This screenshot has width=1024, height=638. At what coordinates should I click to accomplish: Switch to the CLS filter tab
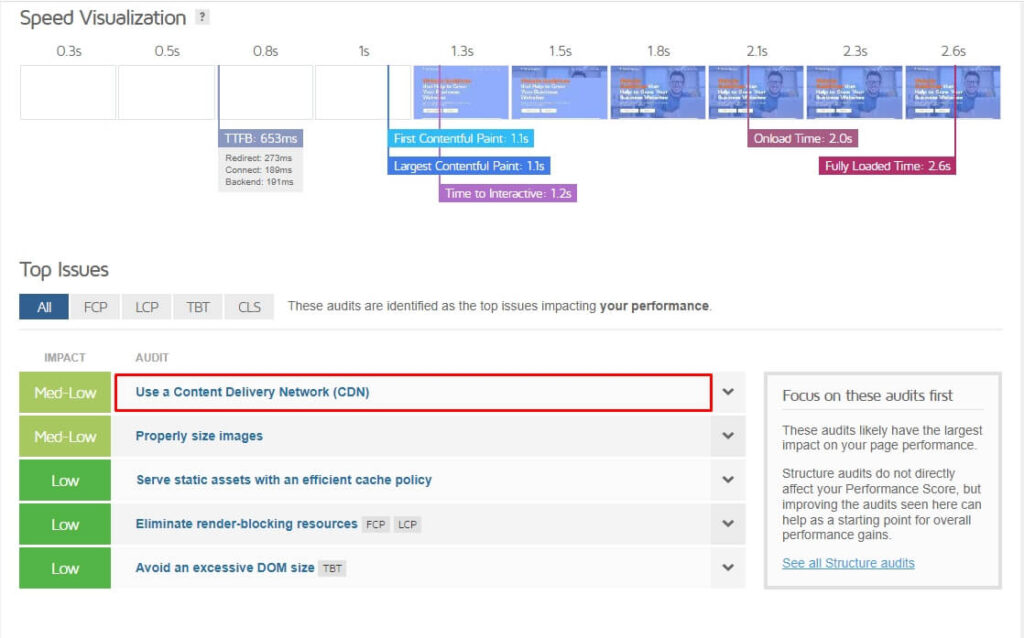(x=250, y=307)
